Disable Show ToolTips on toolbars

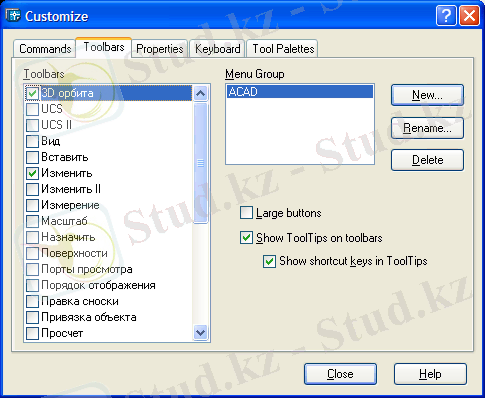(246, 238)
